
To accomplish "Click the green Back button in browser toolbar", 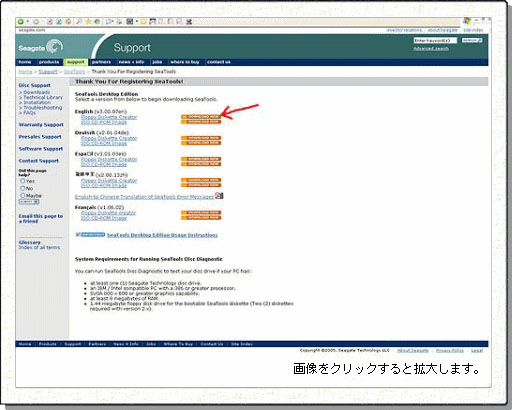I will (21, 22).
